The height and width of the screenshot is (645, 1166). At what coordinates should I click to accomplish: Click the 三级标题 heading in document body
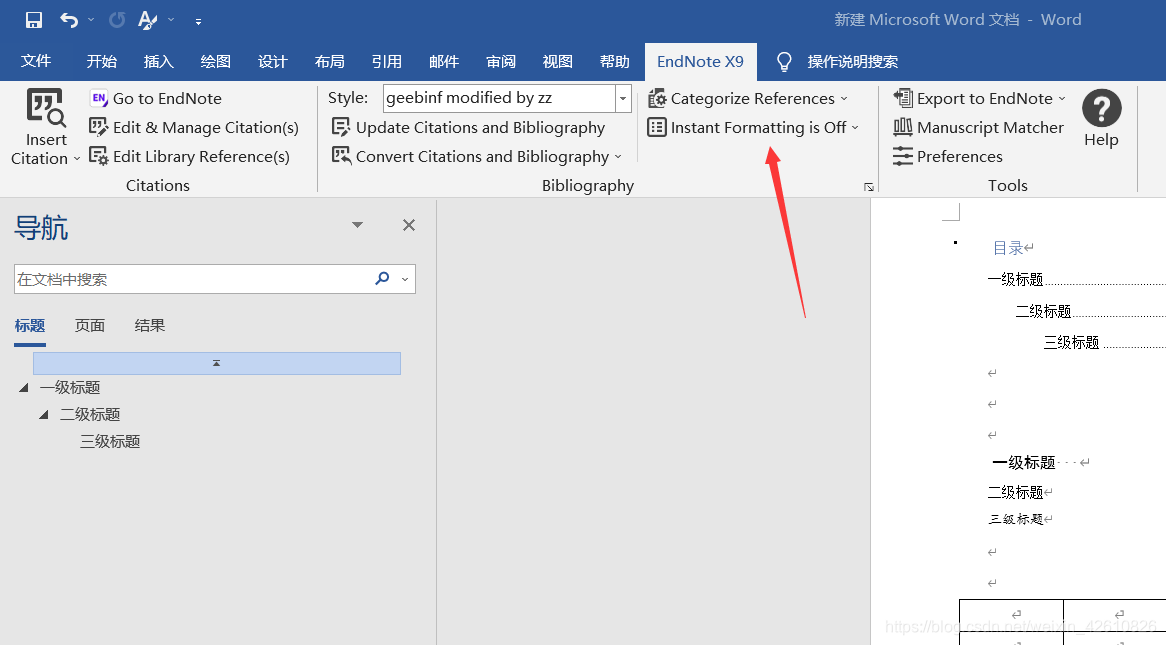[1015, 519]
